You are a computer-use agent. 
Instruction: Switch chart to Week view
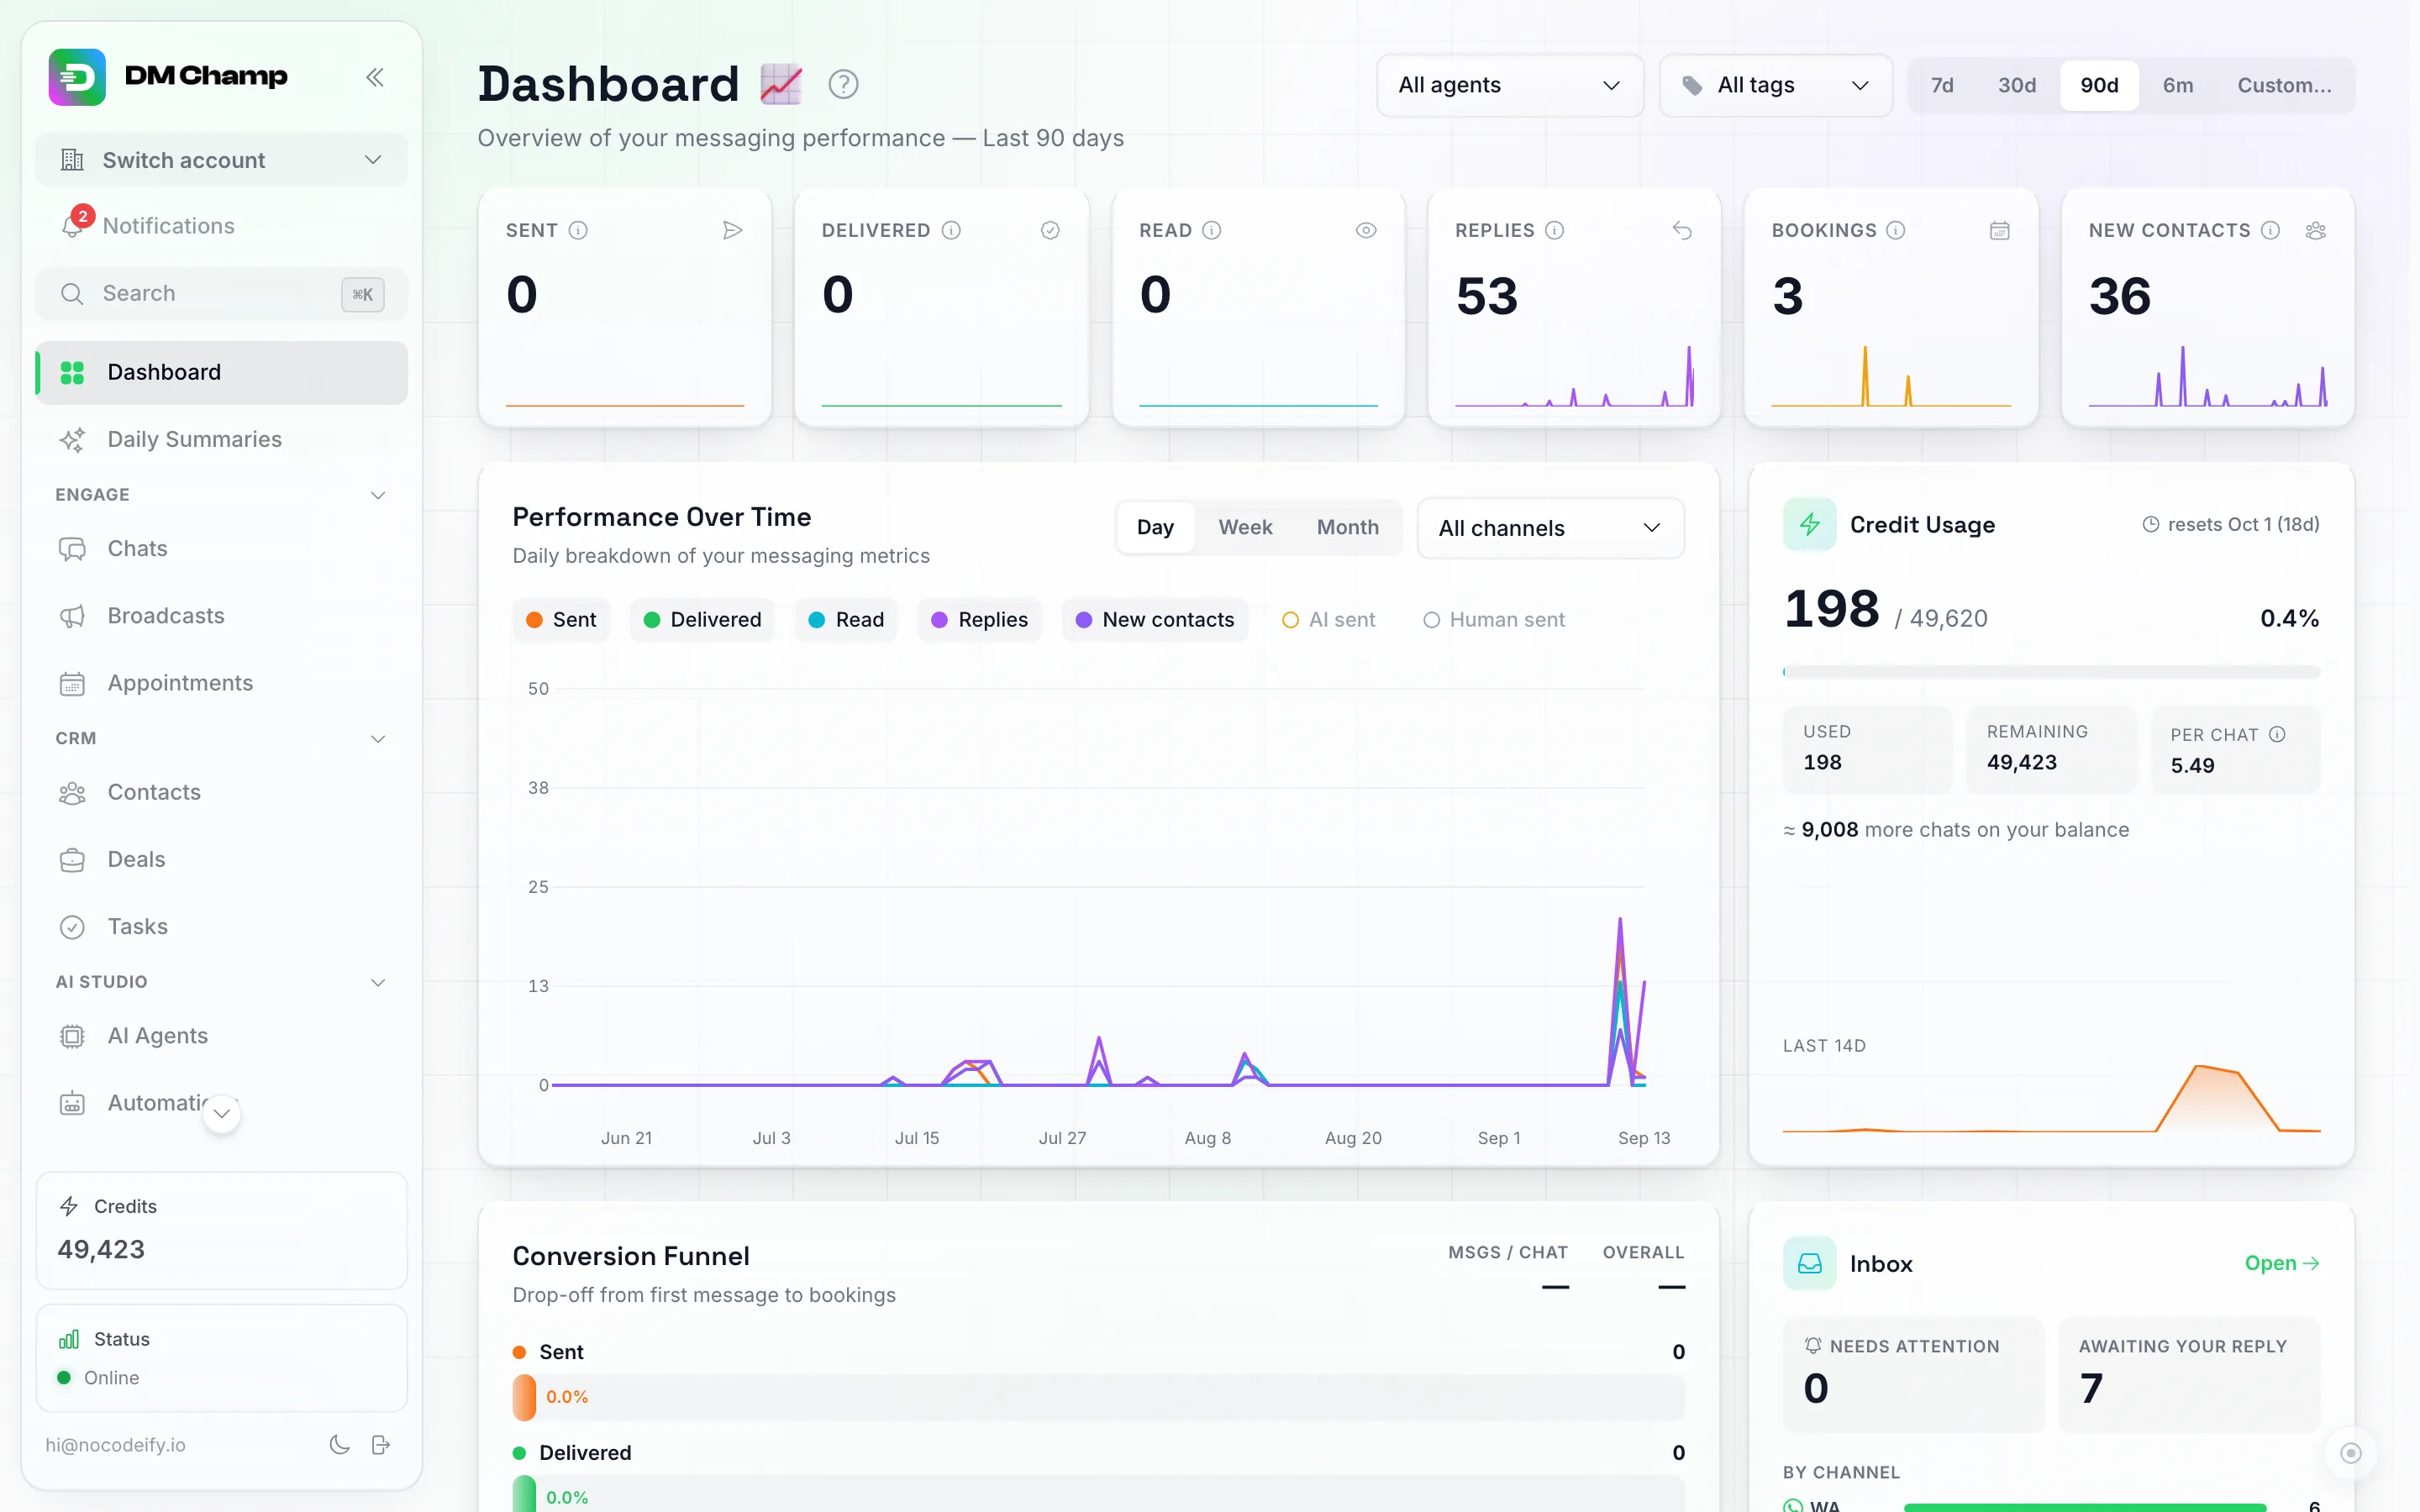tap(1245, 527)
